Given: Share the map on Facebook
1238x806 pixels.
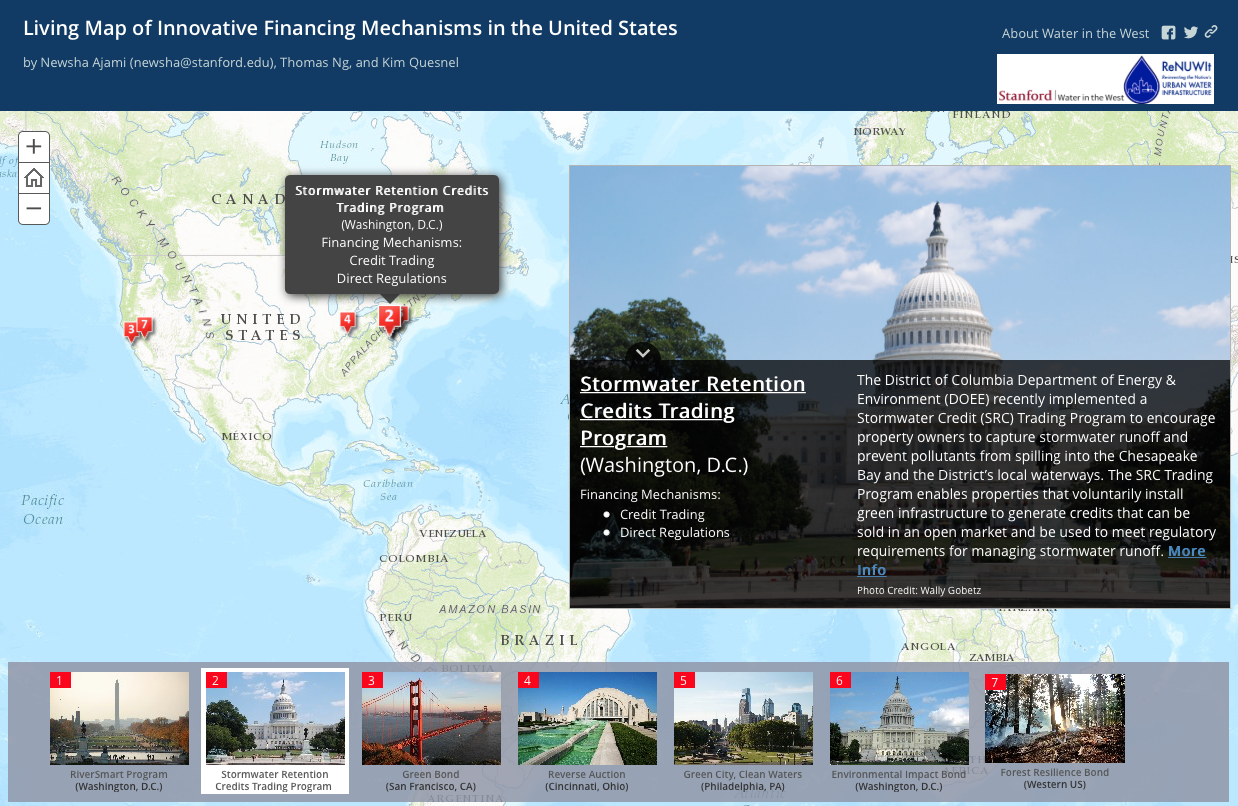Looking at the screenshot, I should coord(1168,33).
